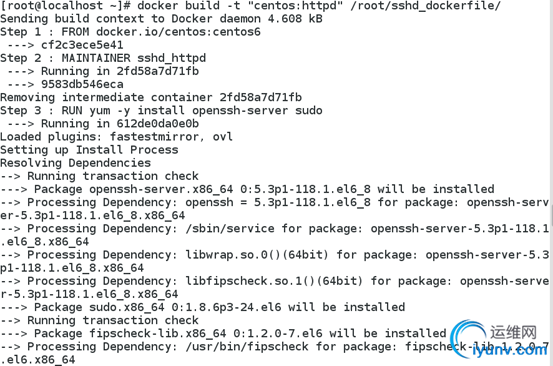Click the image ID cf2c3ece5e41
553x366 pixels.
click(x=82, y=45)
